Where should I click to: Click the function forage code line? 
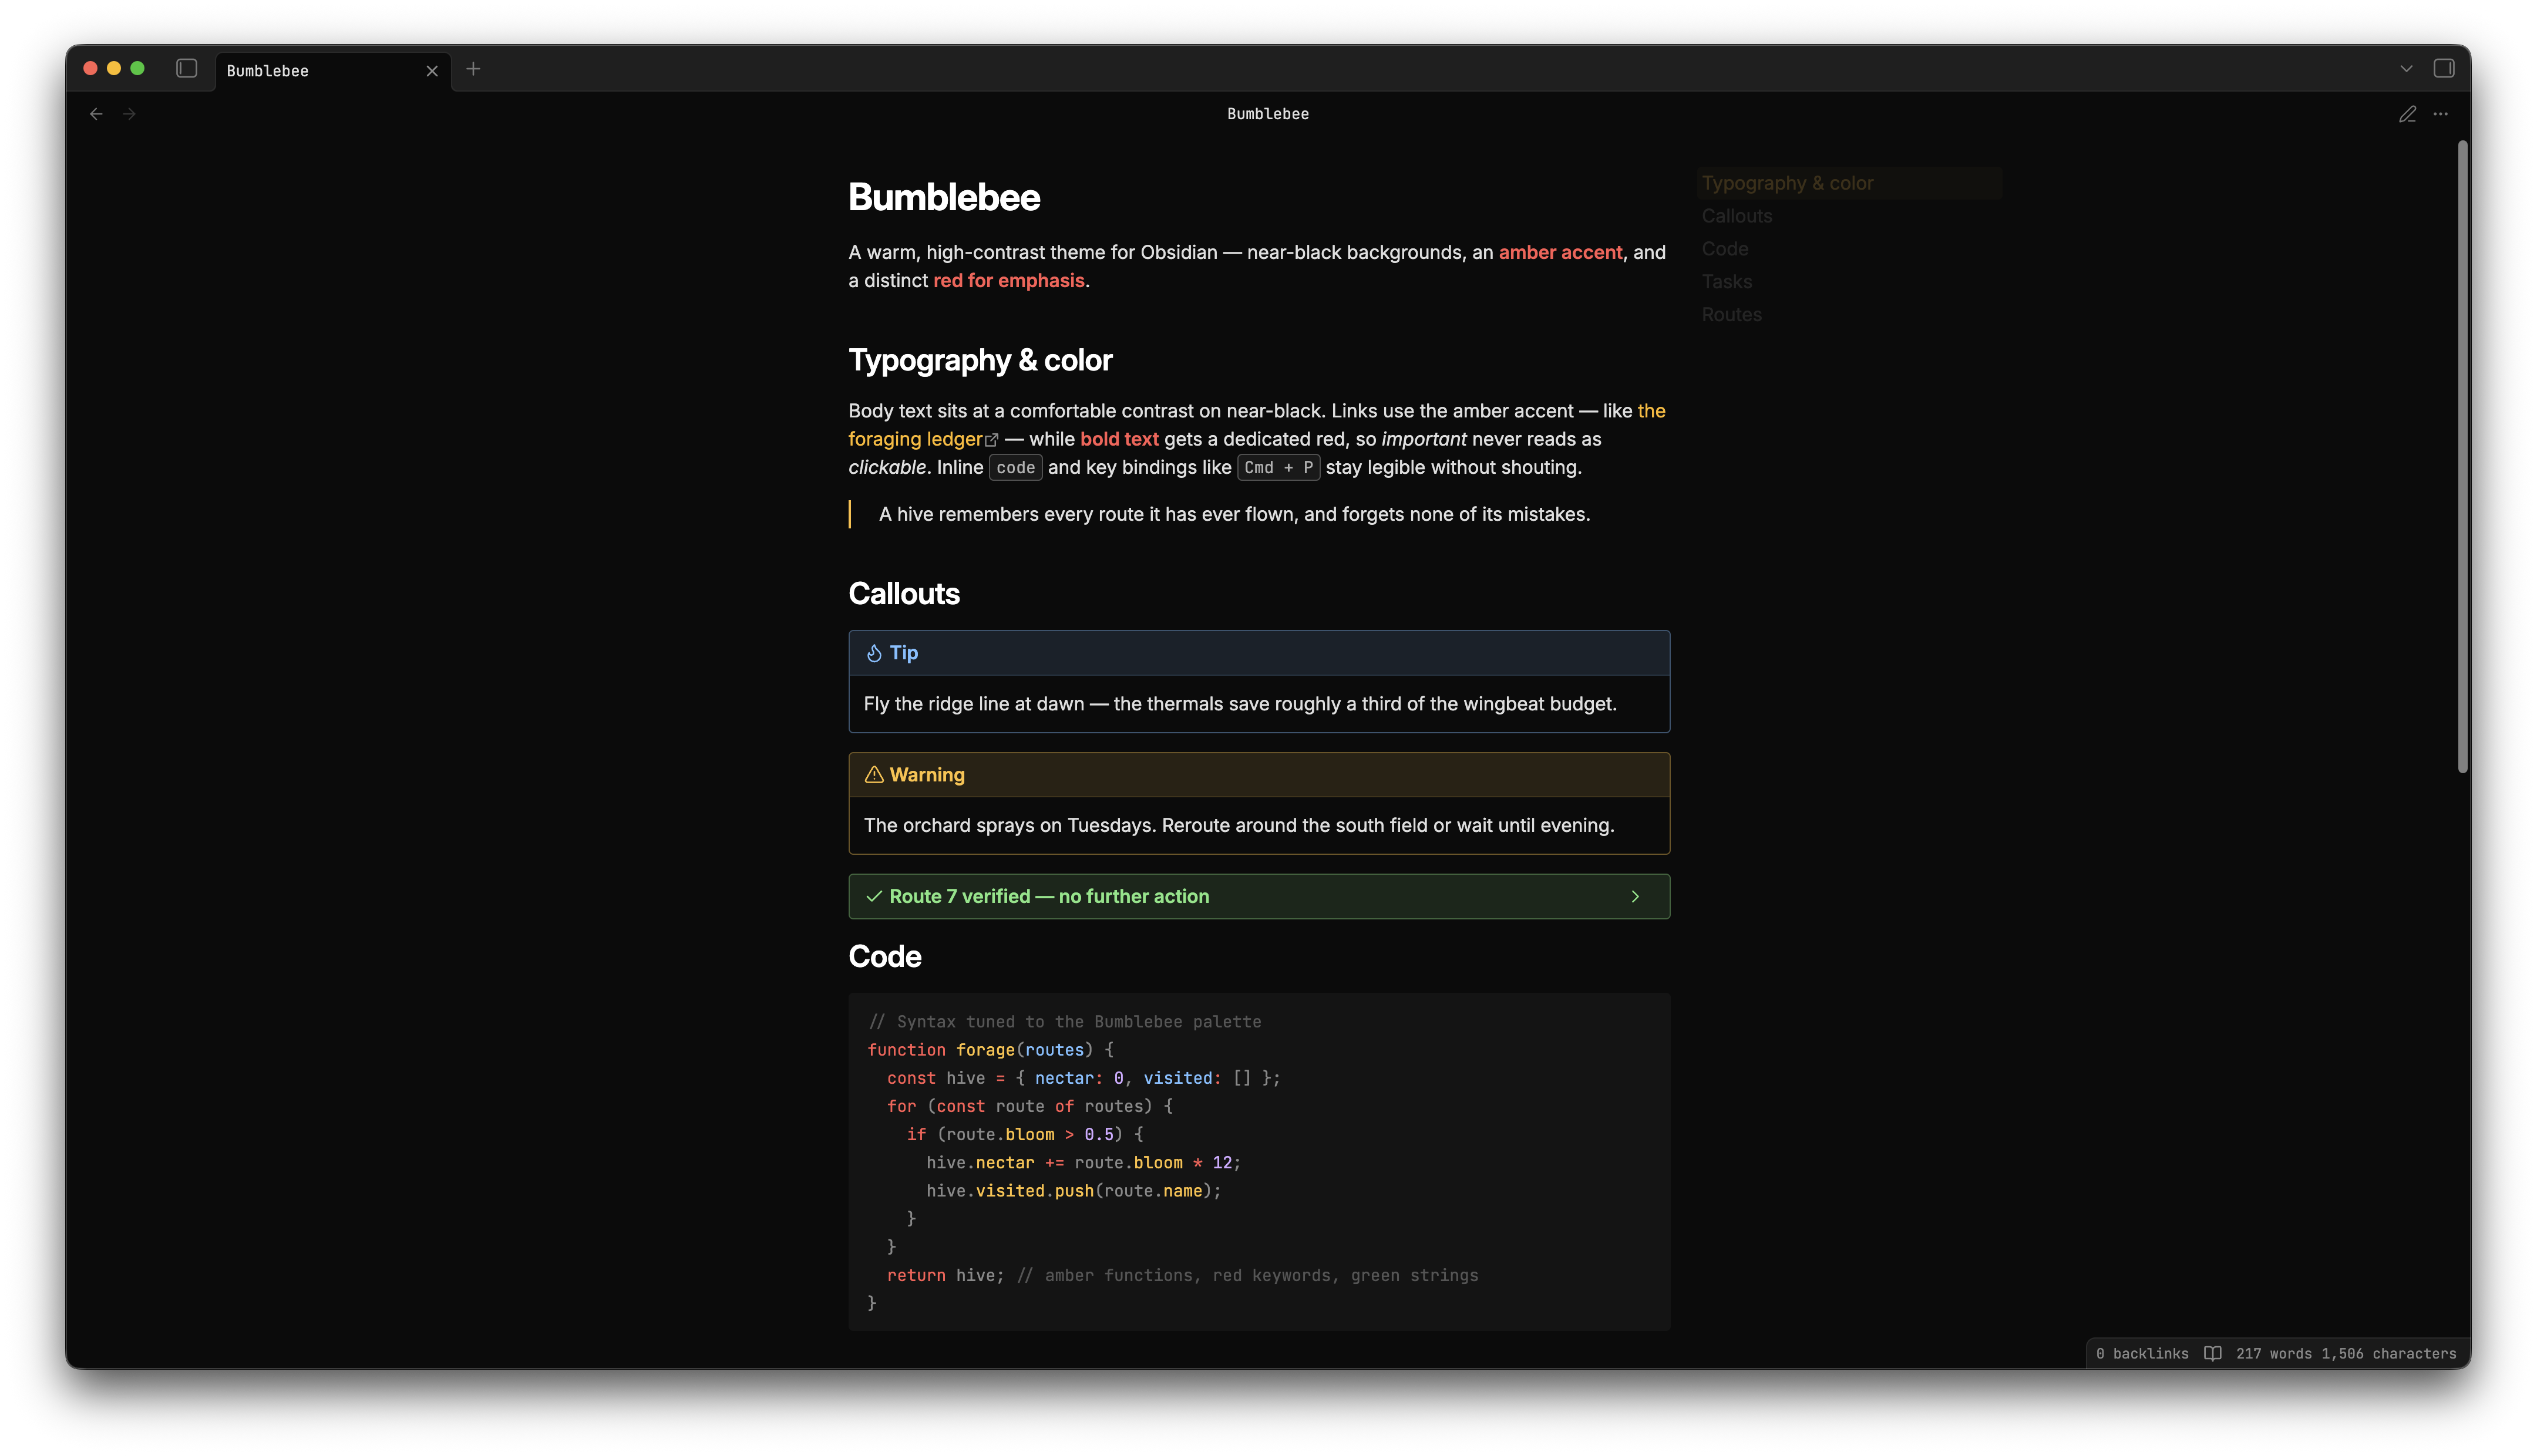990,1050
